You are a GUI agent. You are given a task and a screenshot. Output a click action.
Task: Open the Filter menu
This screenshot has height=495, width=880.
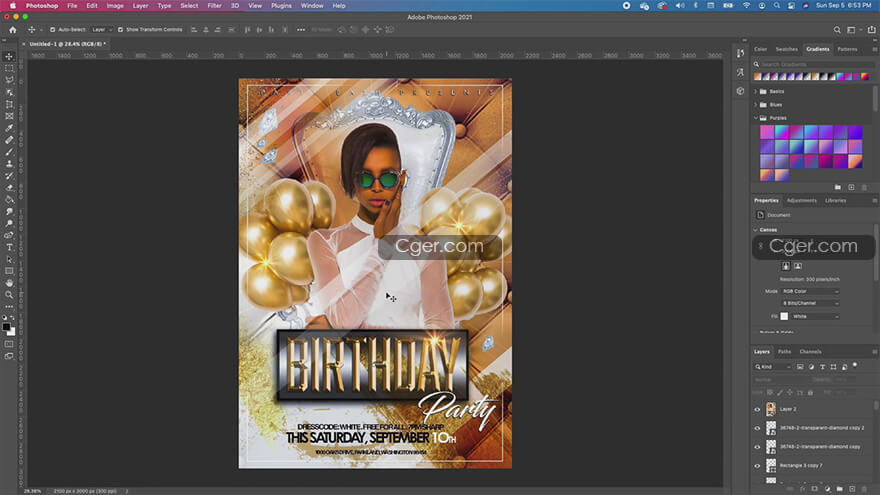[x=214, y=6]
